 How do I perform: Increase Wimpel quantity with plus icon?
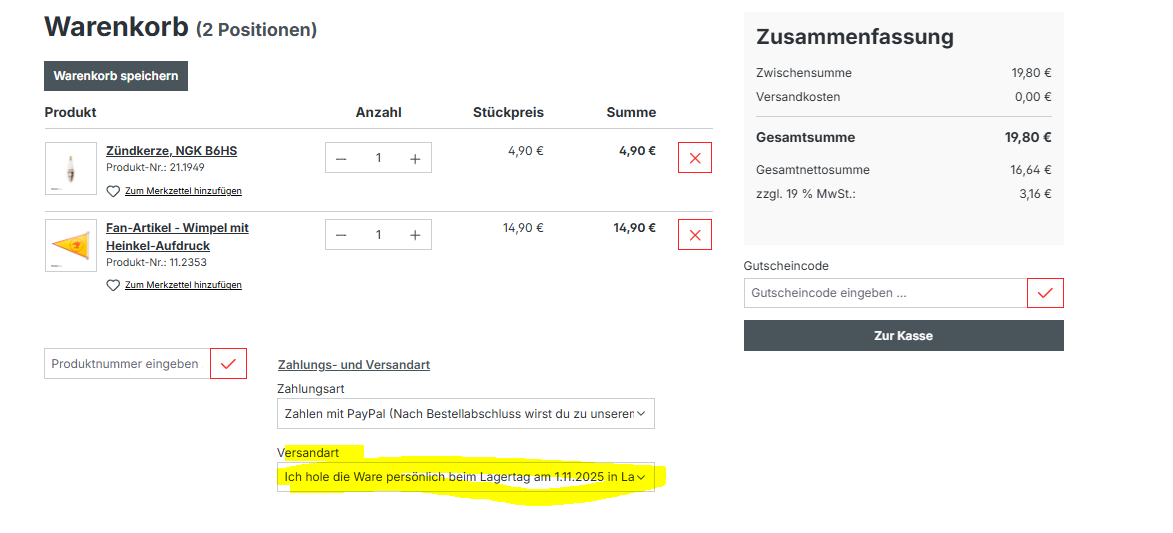(x=415, y=235)
